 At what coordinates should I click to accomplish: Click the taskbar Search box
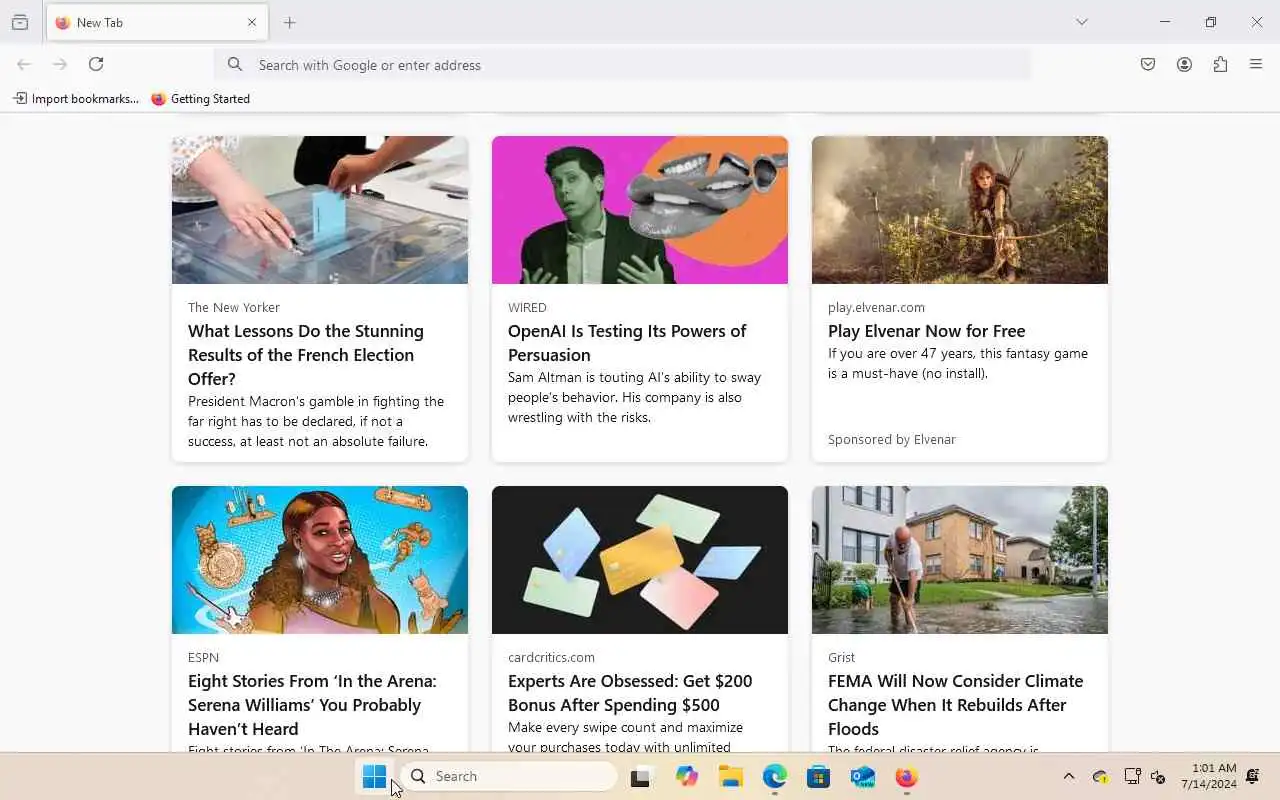510,776
